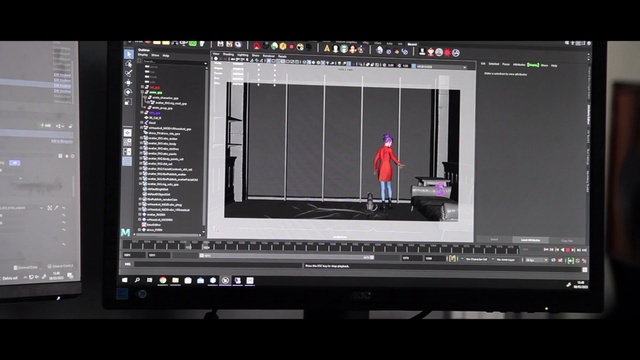Open four-pane layout icon in toolbox
This screenshot has width=640, height=360.
127,142
